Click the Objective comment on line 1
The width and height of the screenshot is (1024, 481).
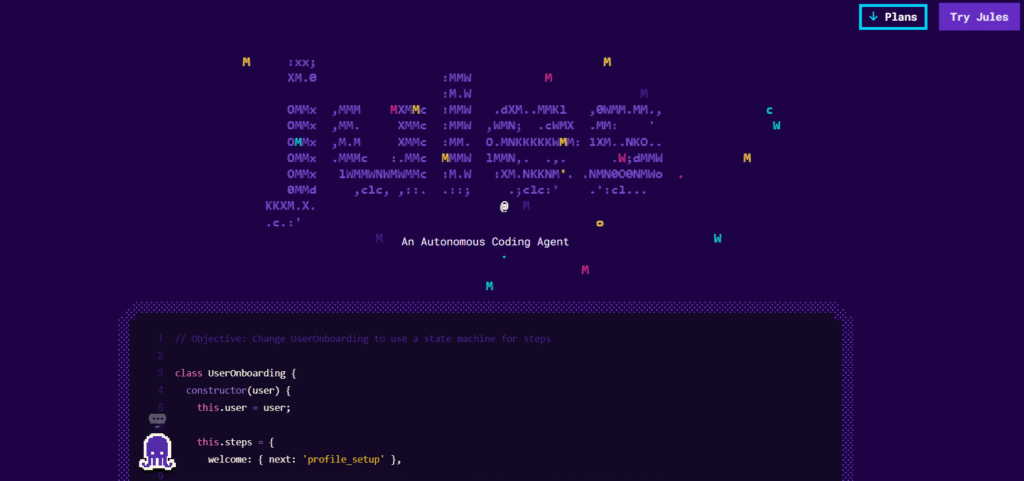(363, 339)
